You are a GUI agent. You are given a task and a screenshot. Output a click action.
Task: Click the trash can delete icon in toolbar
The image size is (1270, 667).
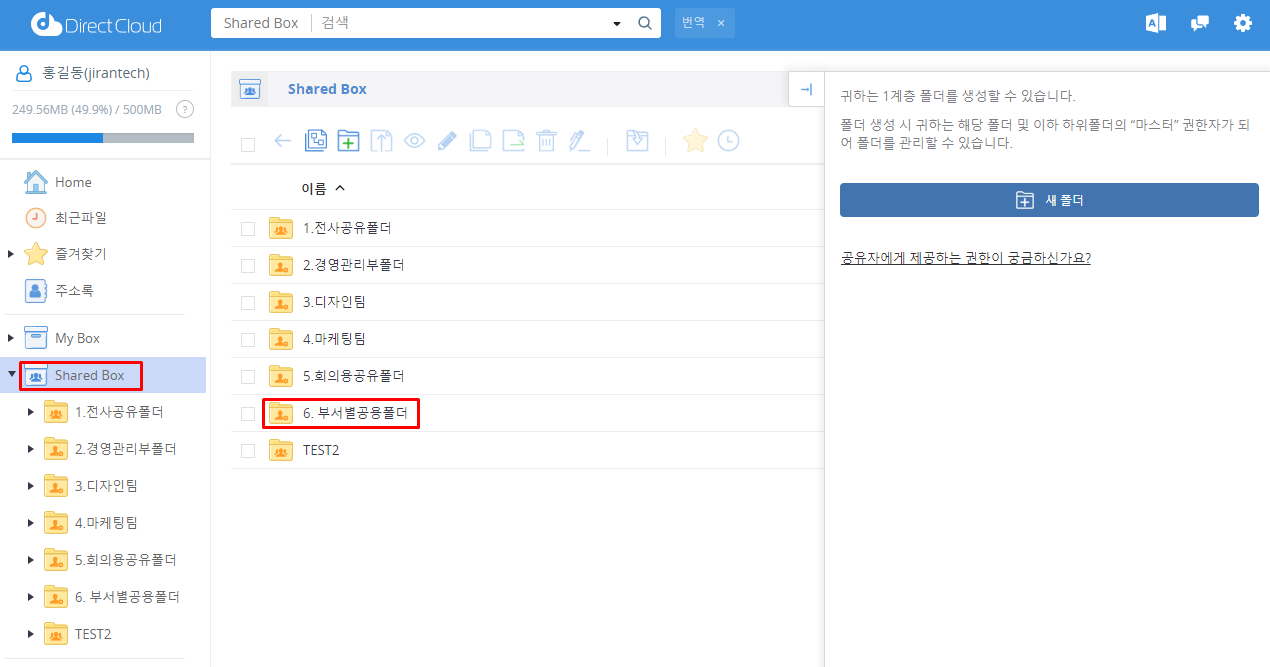pyautogui.click(x=546, y=141)
